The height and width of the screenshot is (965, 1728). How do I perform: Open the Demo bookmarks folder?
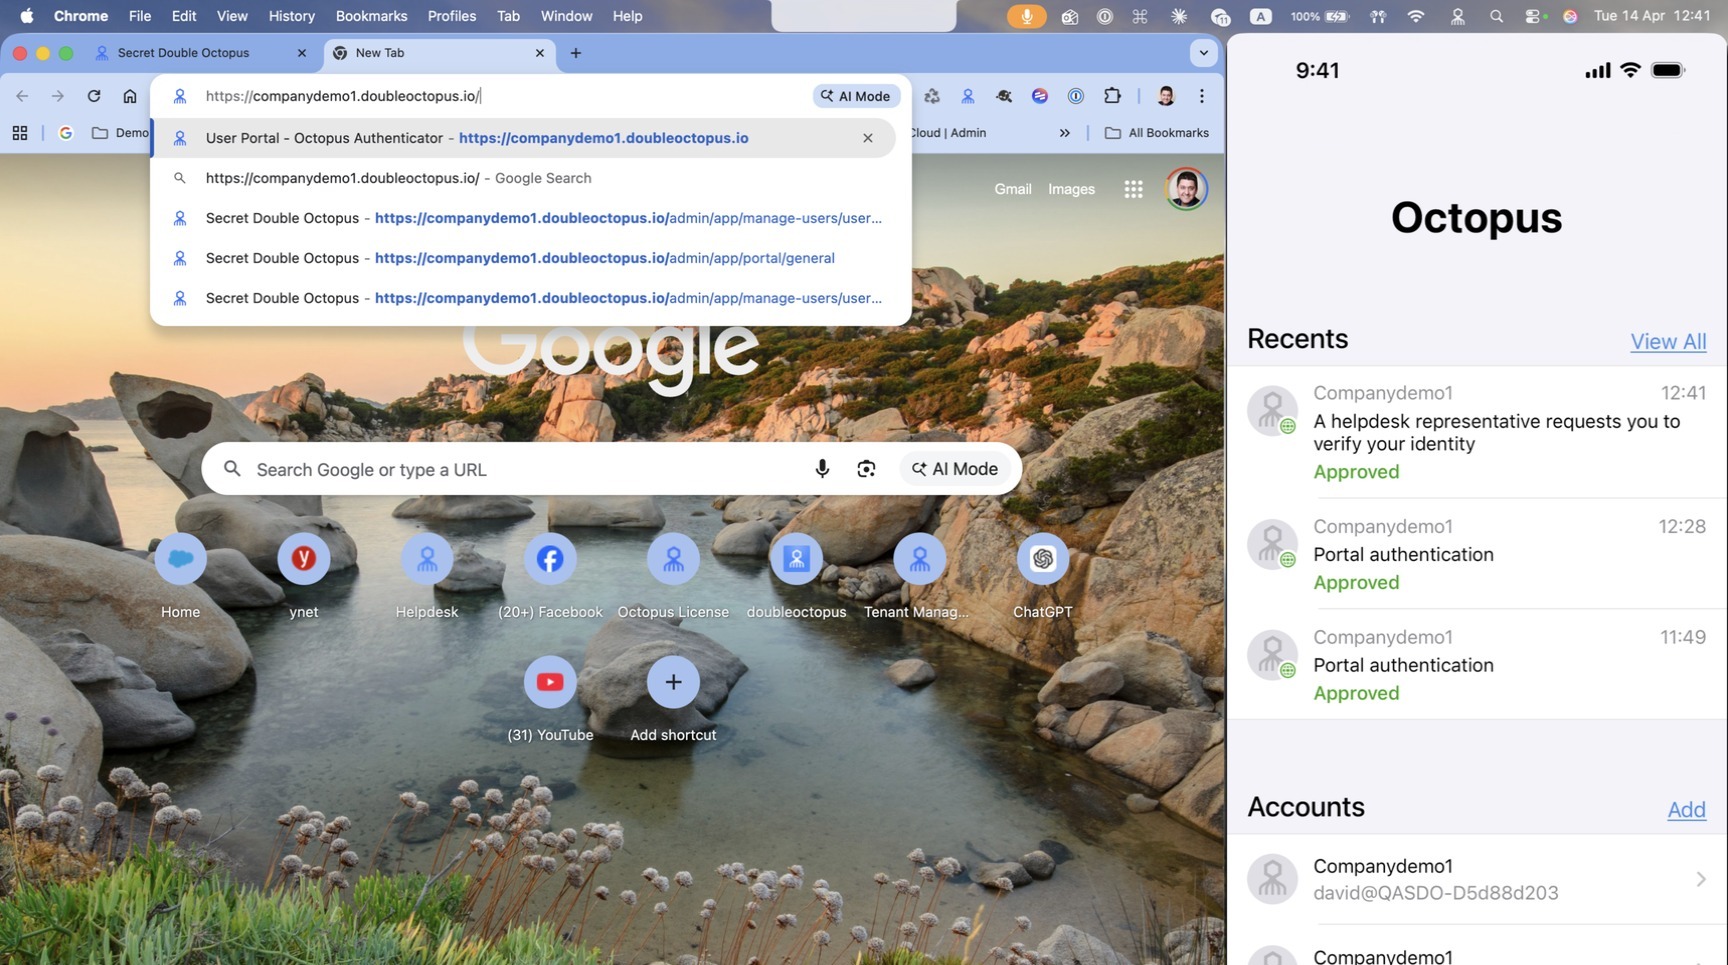(120, 133)
